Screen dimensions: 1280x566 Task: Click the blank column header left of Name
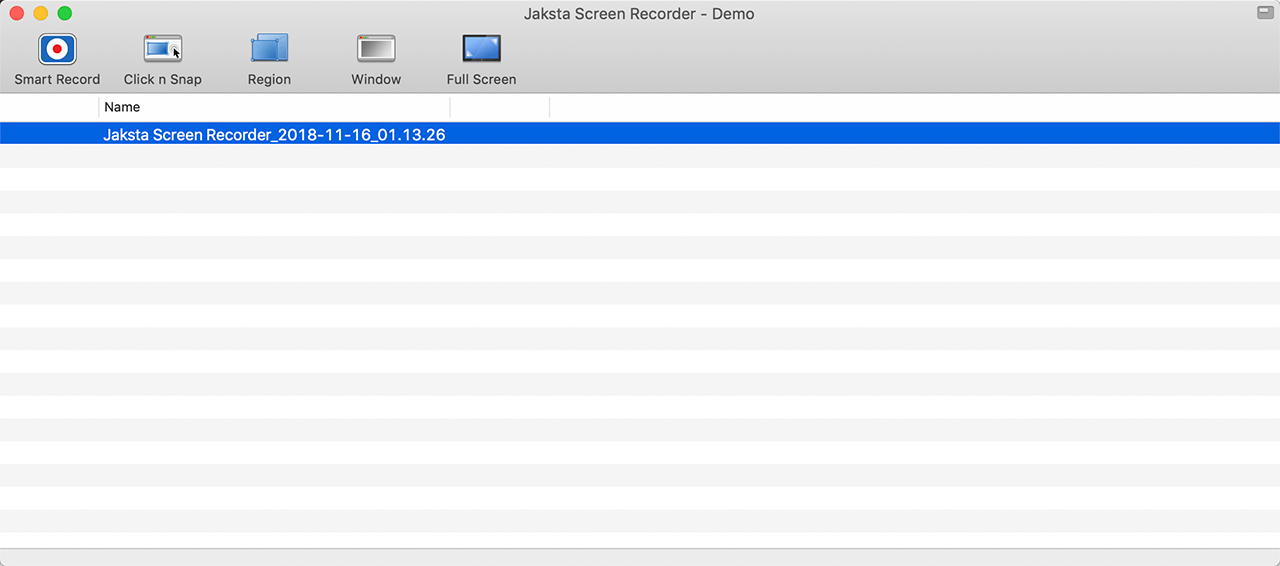[49, 107]
